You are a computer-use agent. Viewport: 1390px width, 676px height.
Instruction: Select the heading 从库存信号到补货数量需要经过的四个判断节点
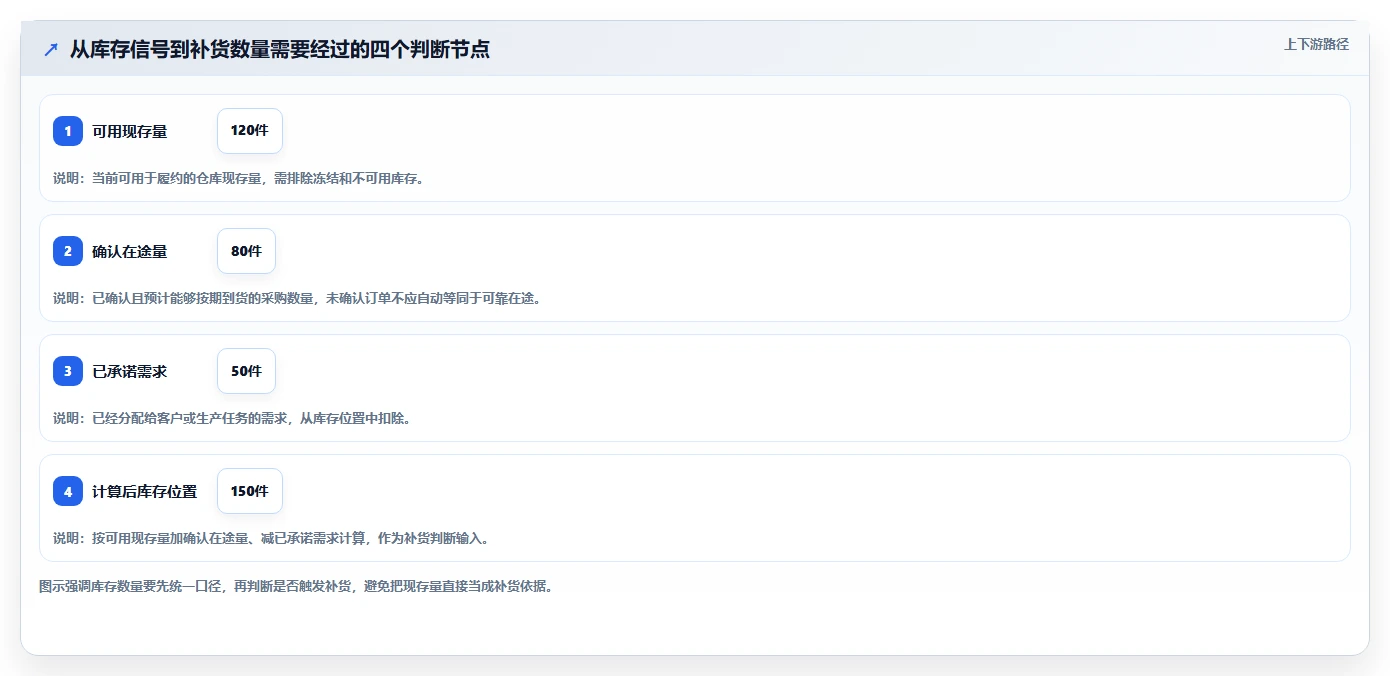click(280, 49)
